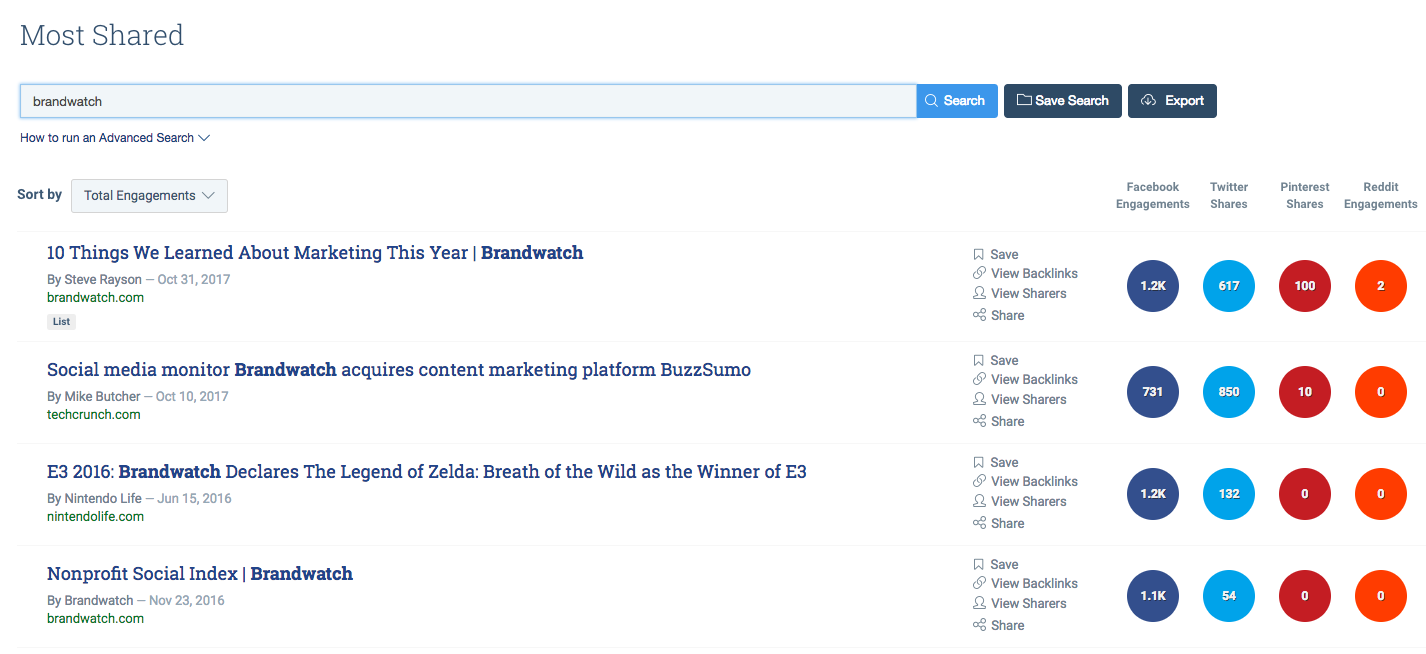
Task: Share the BuzzSumo acquisition article
Action: pyautogui.click(x=1006, y=421)
